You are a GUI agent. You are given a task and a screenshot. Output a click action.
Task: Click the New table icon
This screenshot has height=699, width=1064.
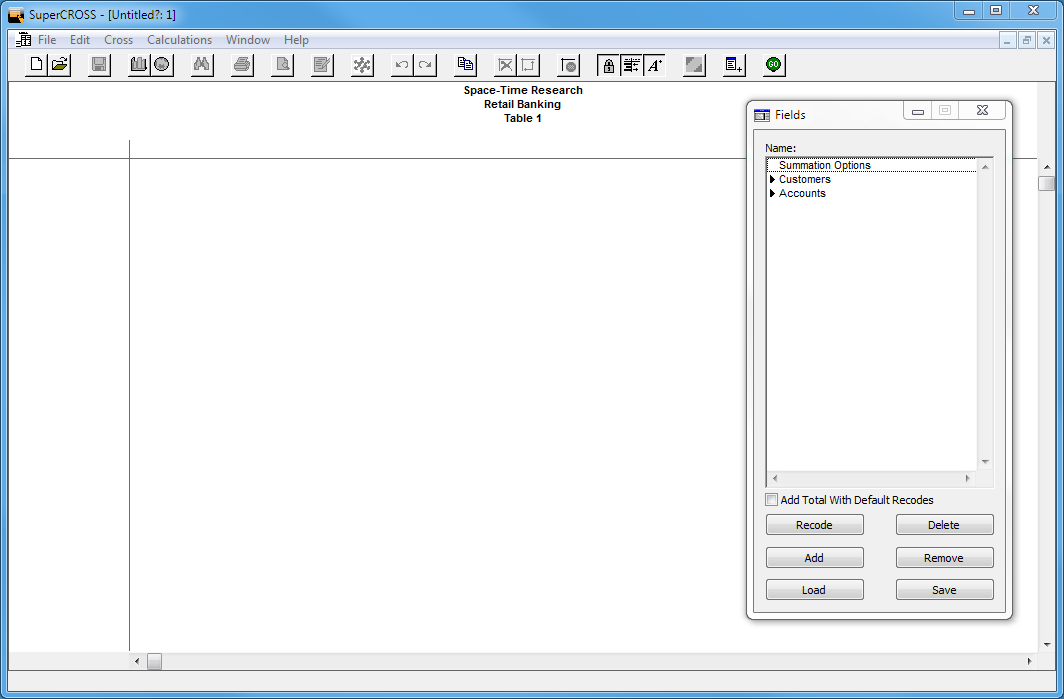tap(37, 65)
